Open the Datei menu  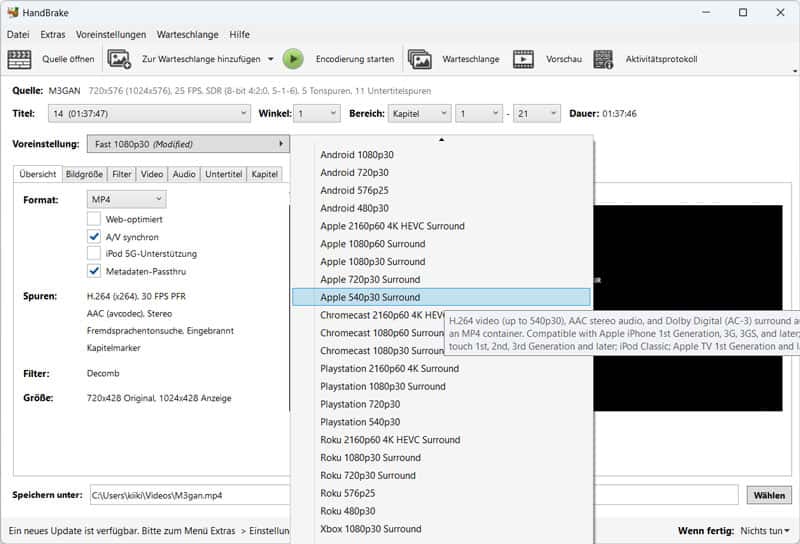coord(18,34)
